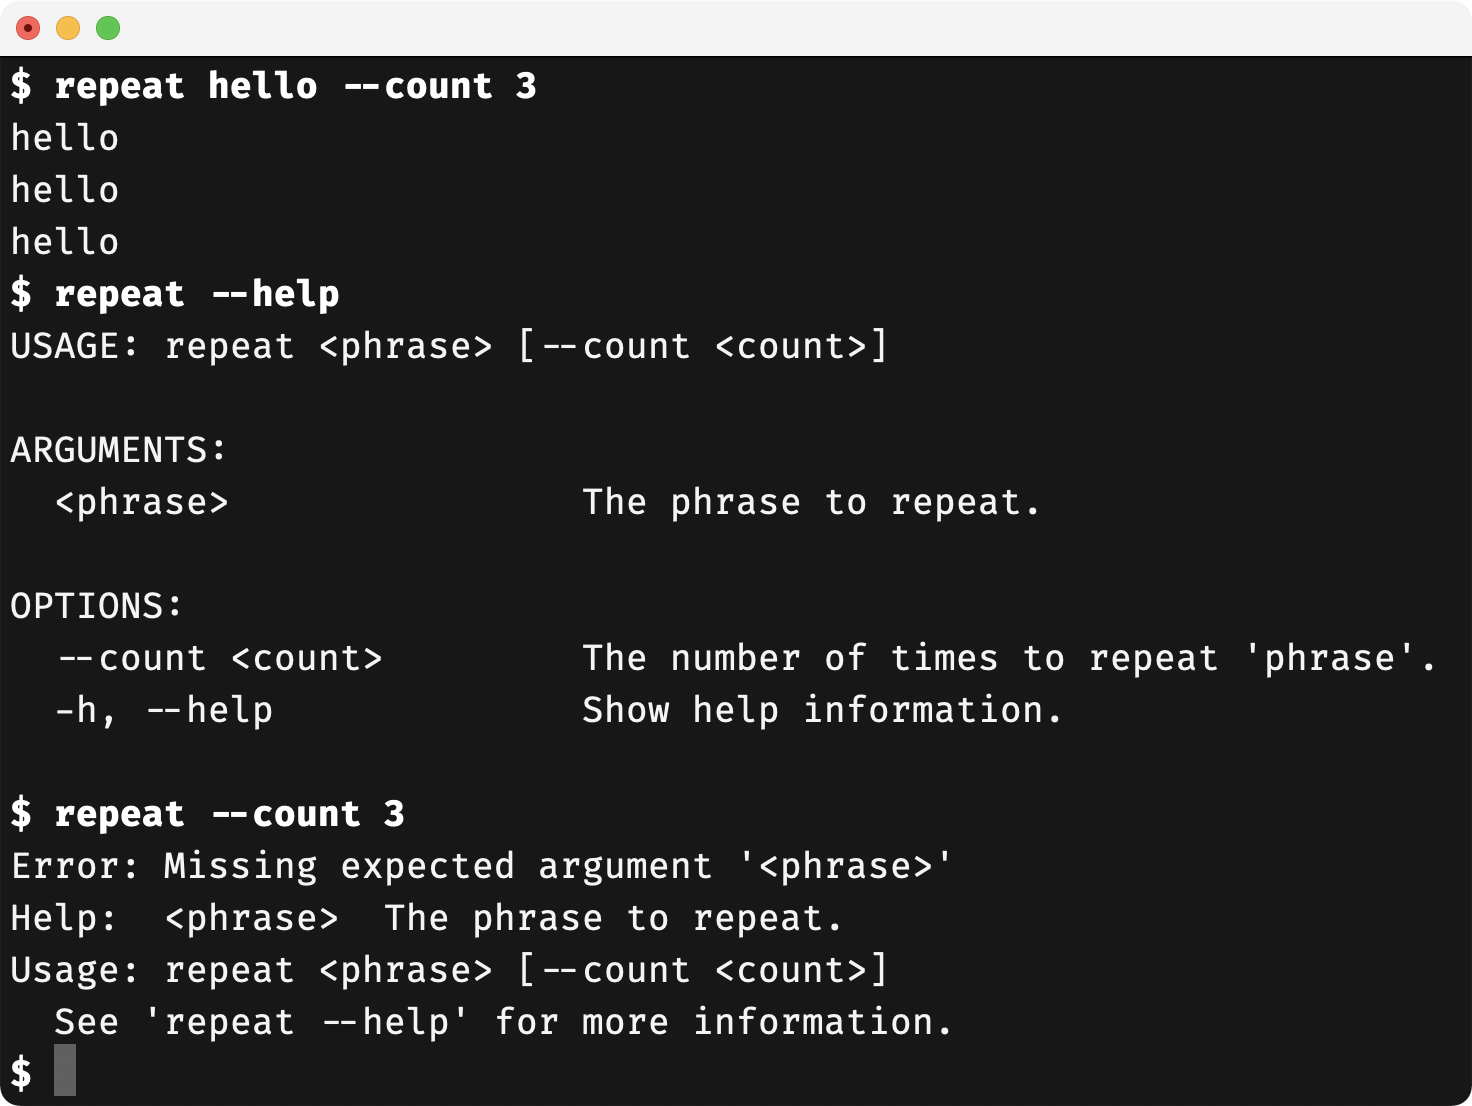Image resolution: width=1472 pixels, height=1106 pixels.
Task: Click the '<phrase>' argument under ARGUMENTS
Action: (x=142, y=502)
